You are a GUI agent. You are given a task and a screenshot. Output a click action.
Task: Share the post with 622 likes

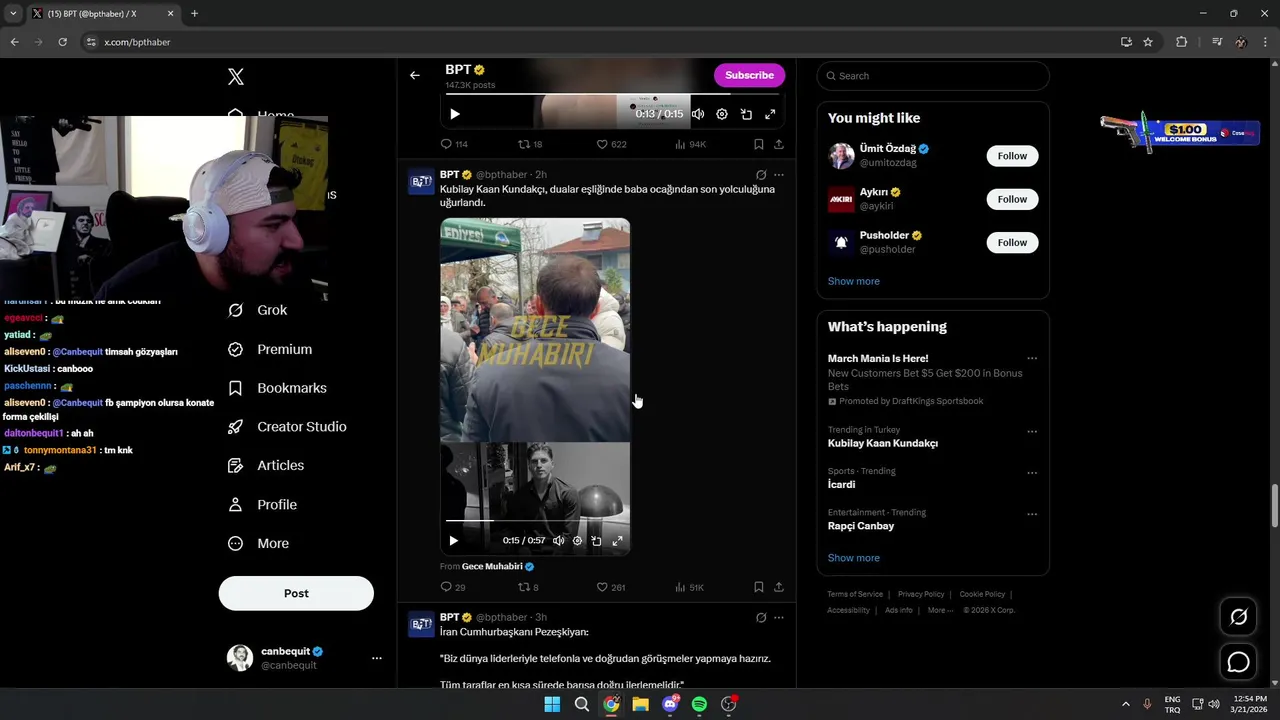[x=779, y=144]
